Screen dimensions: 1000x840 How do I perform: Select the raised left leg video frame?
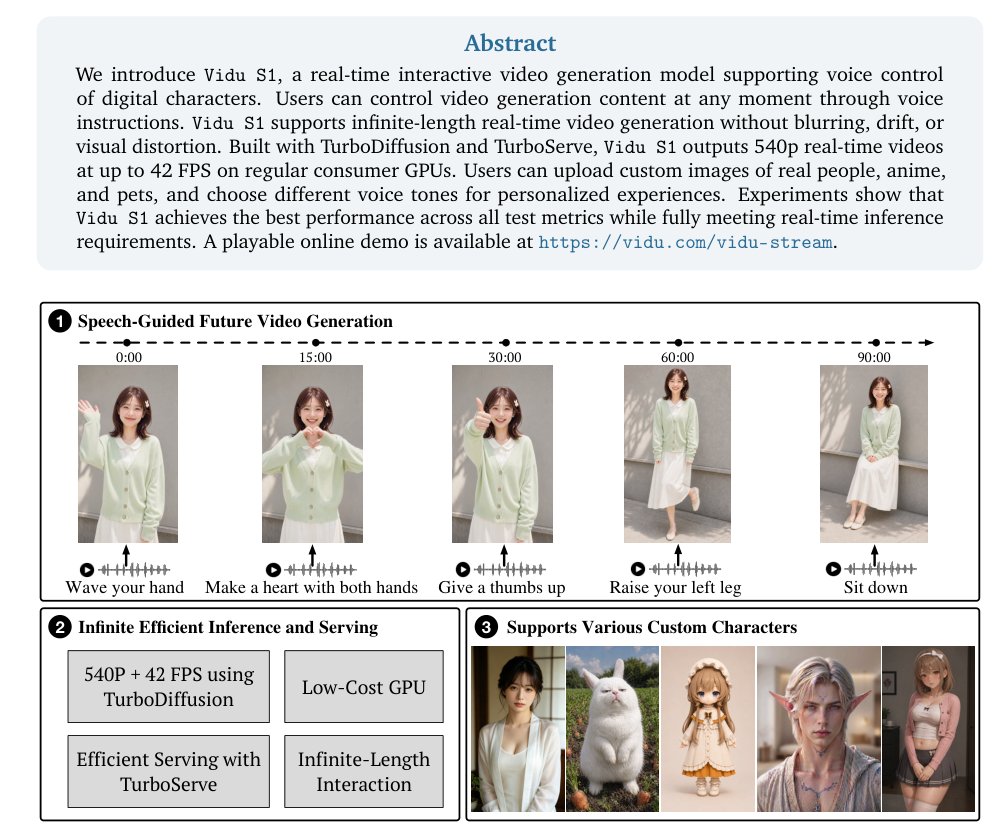click(x=677, y=453)
